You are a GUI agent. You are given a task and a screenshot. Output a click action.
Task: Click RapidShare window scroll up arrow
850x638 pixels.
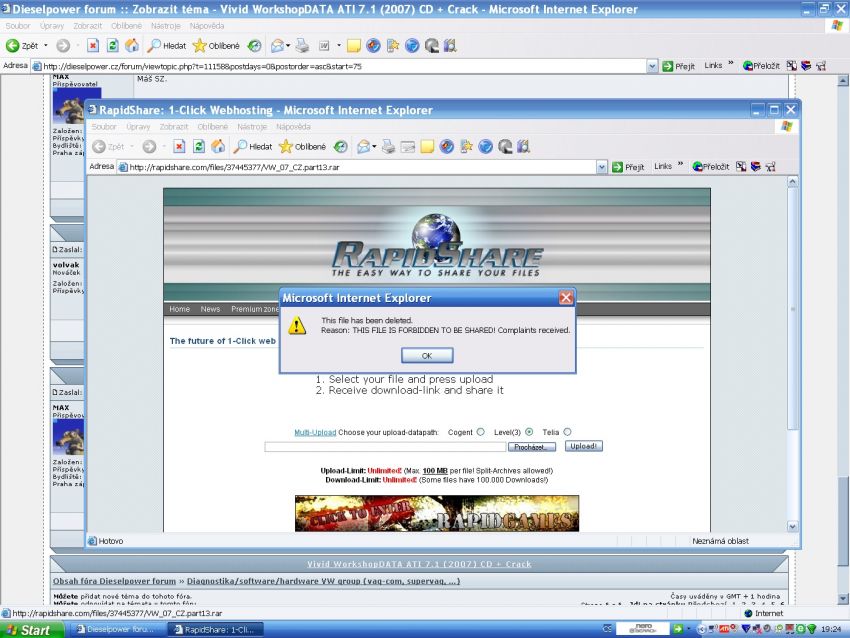pos(792,182)
